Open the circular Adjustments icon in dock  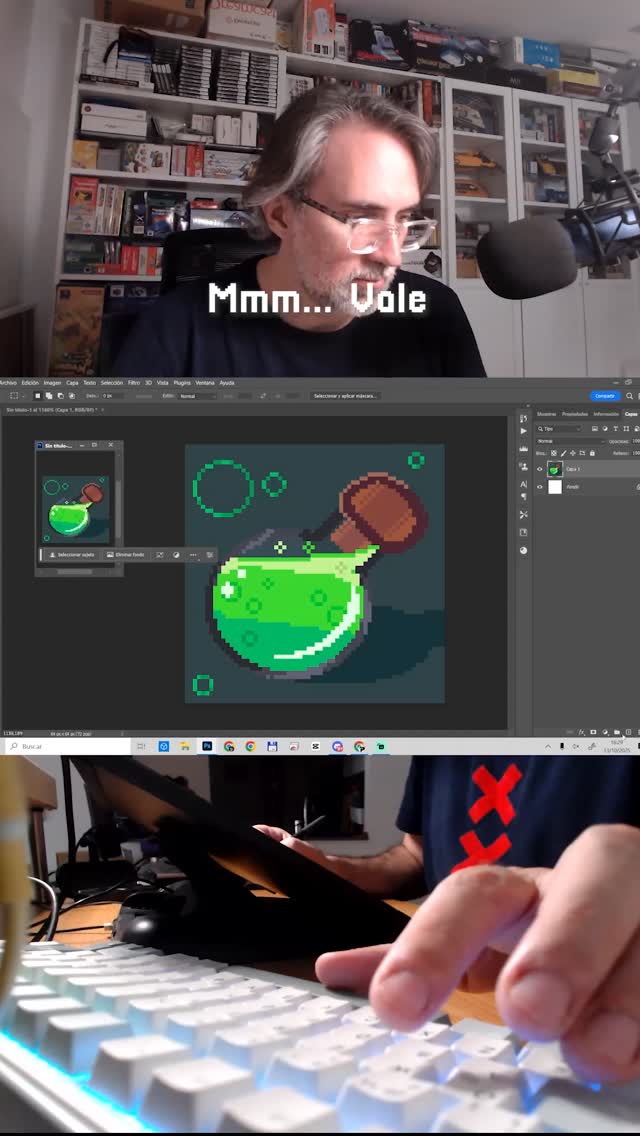pos(523,550)
